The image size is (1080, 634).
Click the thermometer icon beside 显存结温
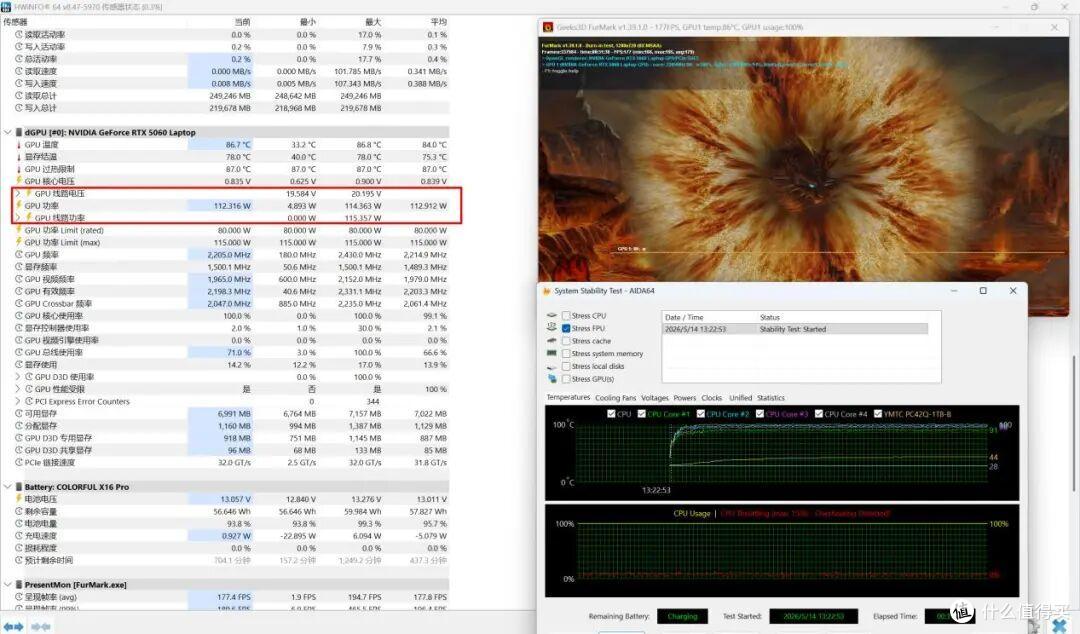pyautogui.click(x=19, y=157)
